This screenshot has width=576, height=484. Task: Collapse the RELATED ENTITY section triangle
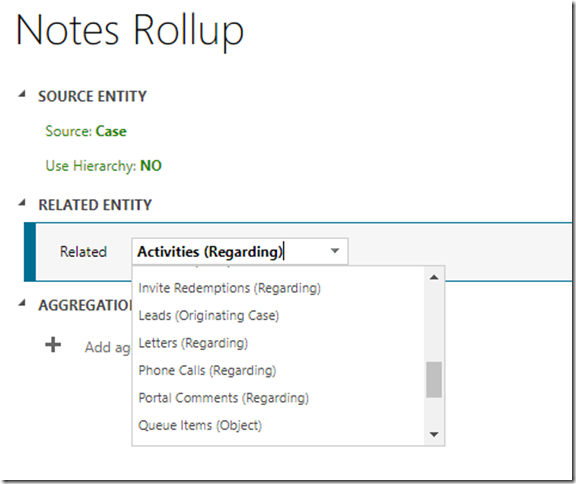(22, 202)
